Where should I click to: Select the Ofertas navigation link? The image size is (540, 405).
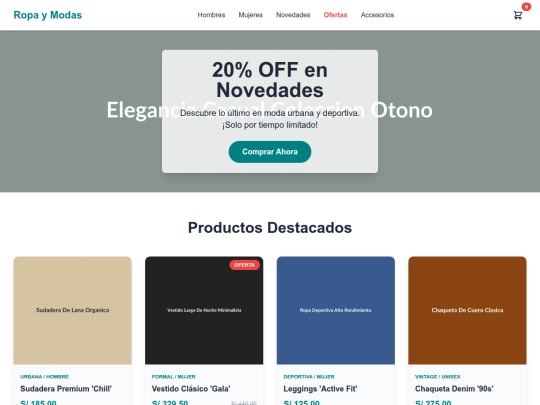pyautogui.click(x=335, y=15)
